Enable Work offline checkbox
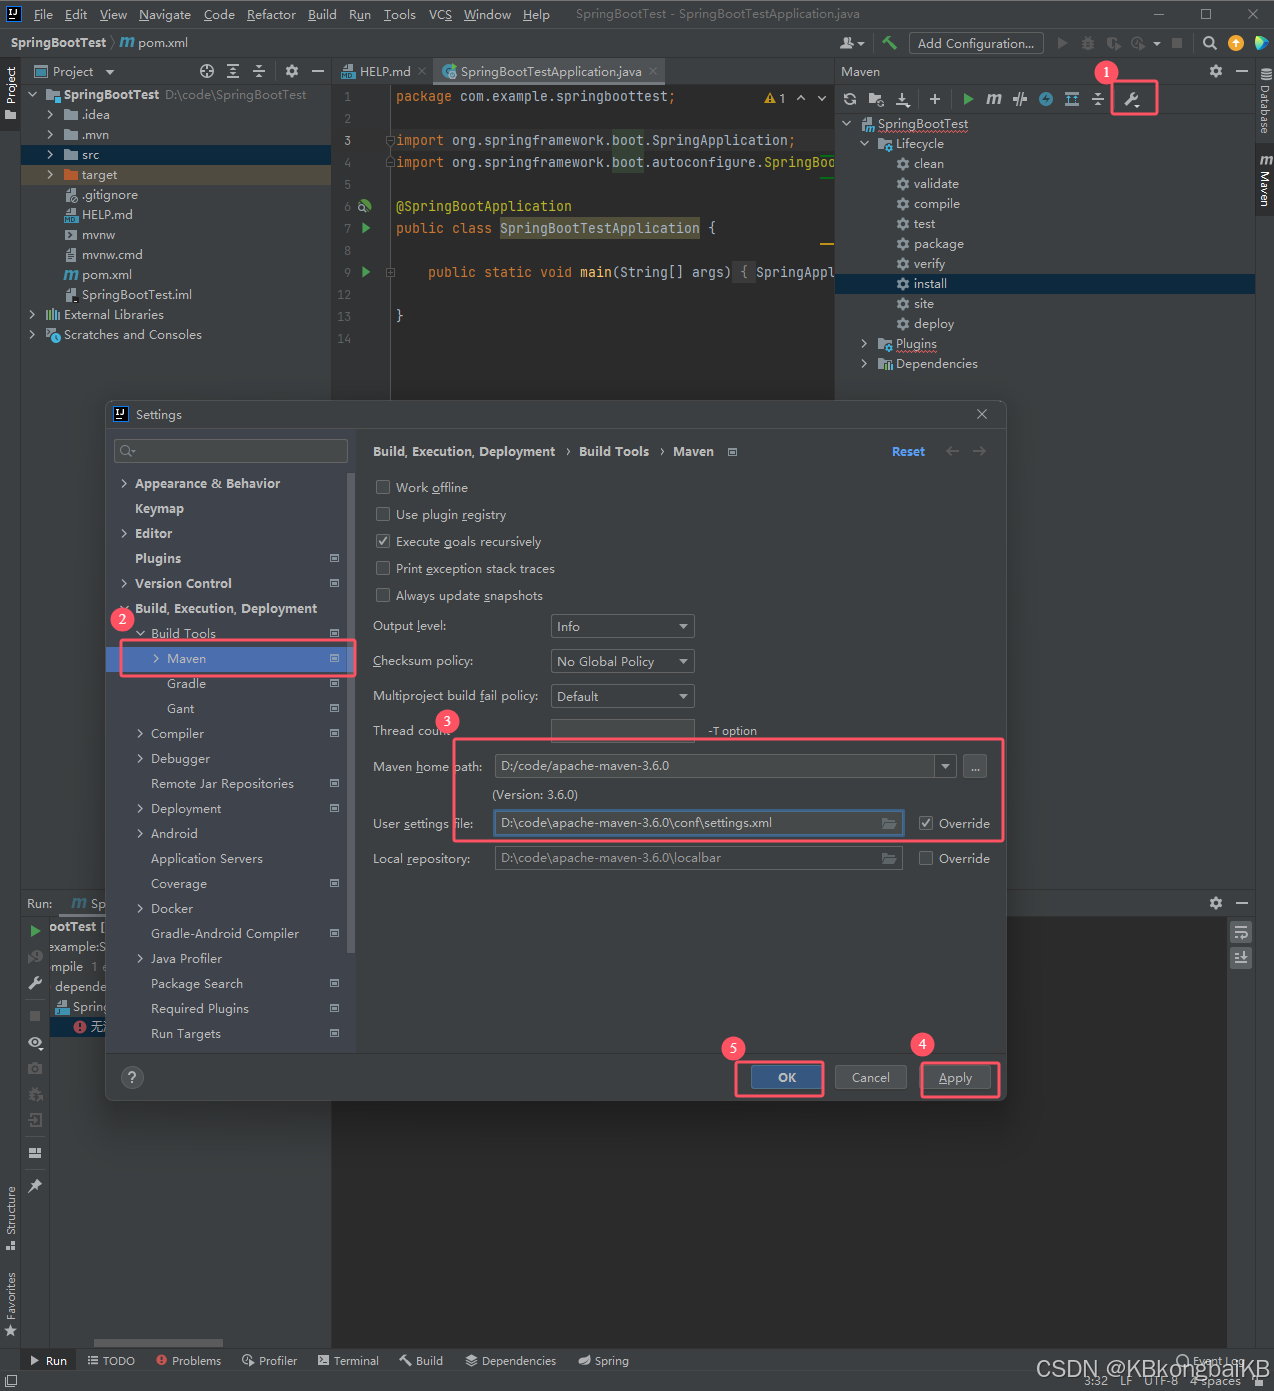 [382, 487]
